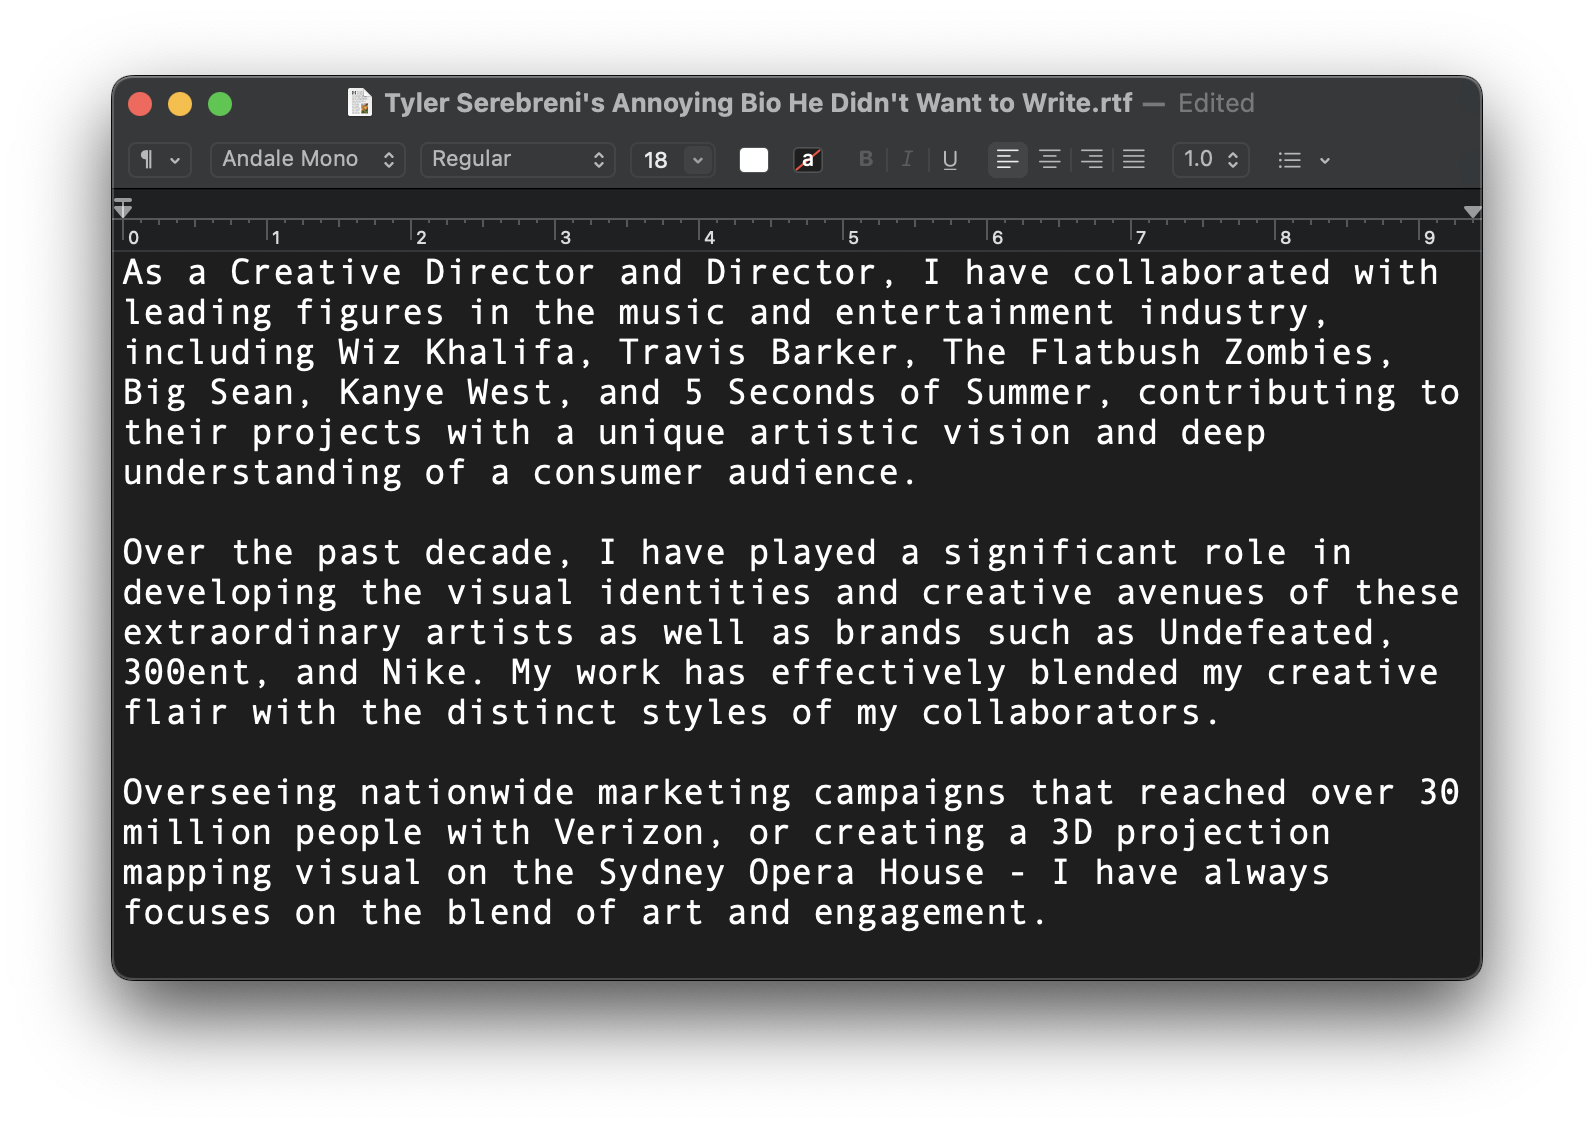Open the Regular typeface dropdown

tap(518, 160)
